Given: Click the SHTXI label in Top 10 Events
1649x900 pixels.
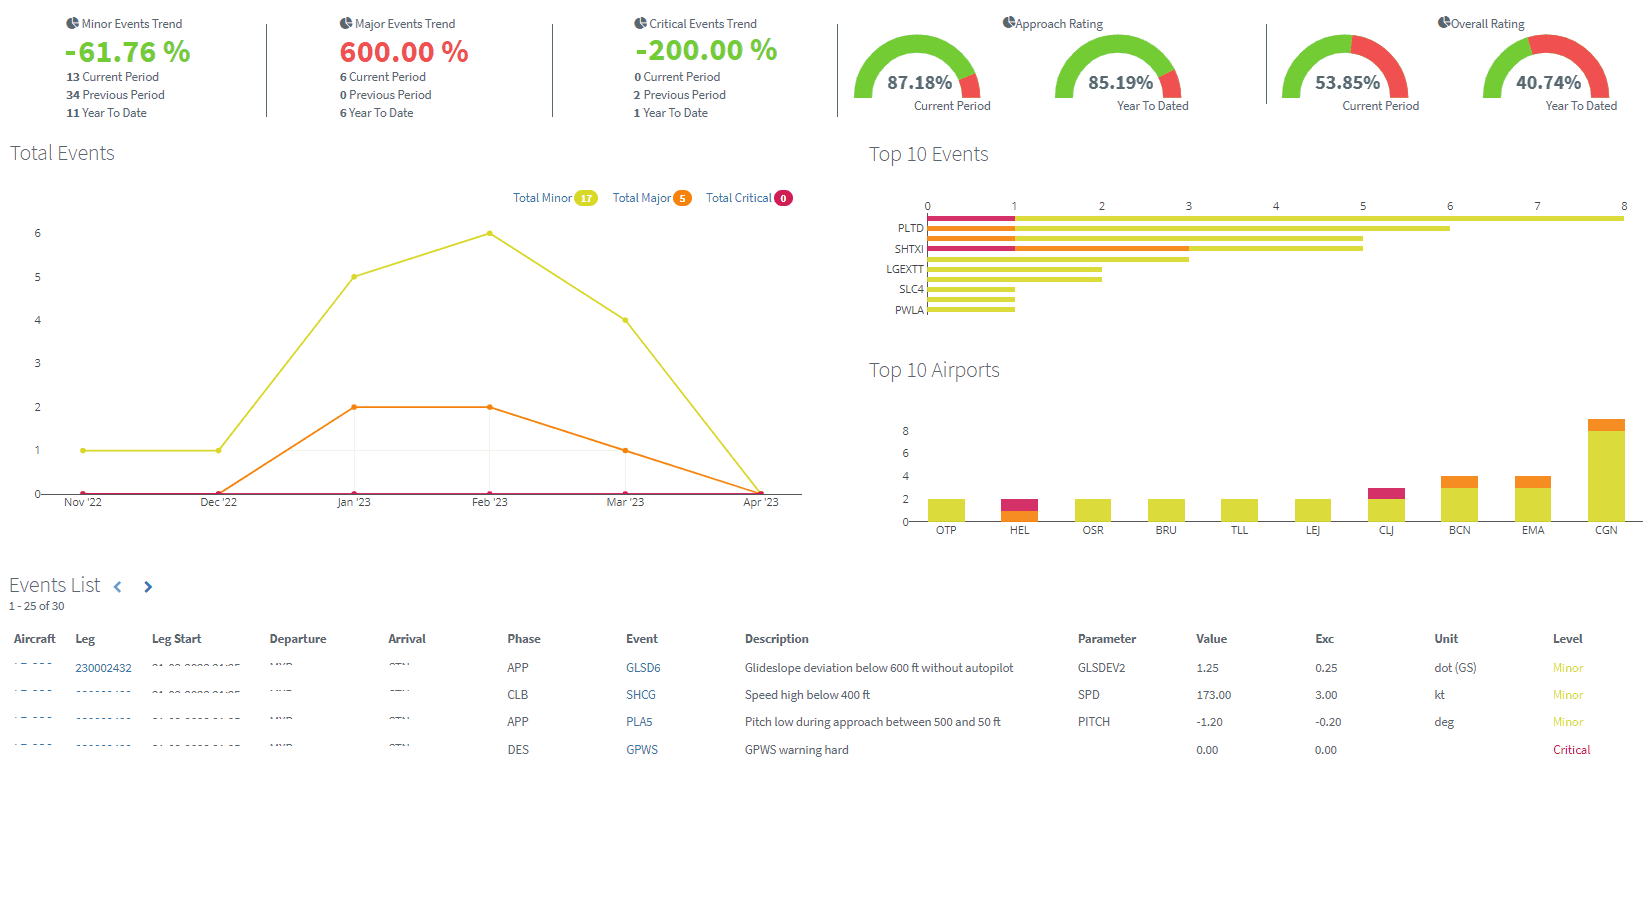Looking at the screenshot, I should 909,249.
